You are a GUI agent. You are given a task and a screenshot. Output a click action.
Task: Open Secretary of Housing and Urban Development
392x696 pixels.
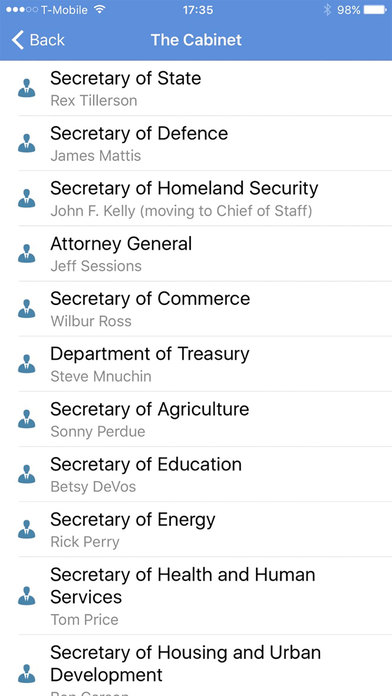pyautogui.click(x=196, y=666)
